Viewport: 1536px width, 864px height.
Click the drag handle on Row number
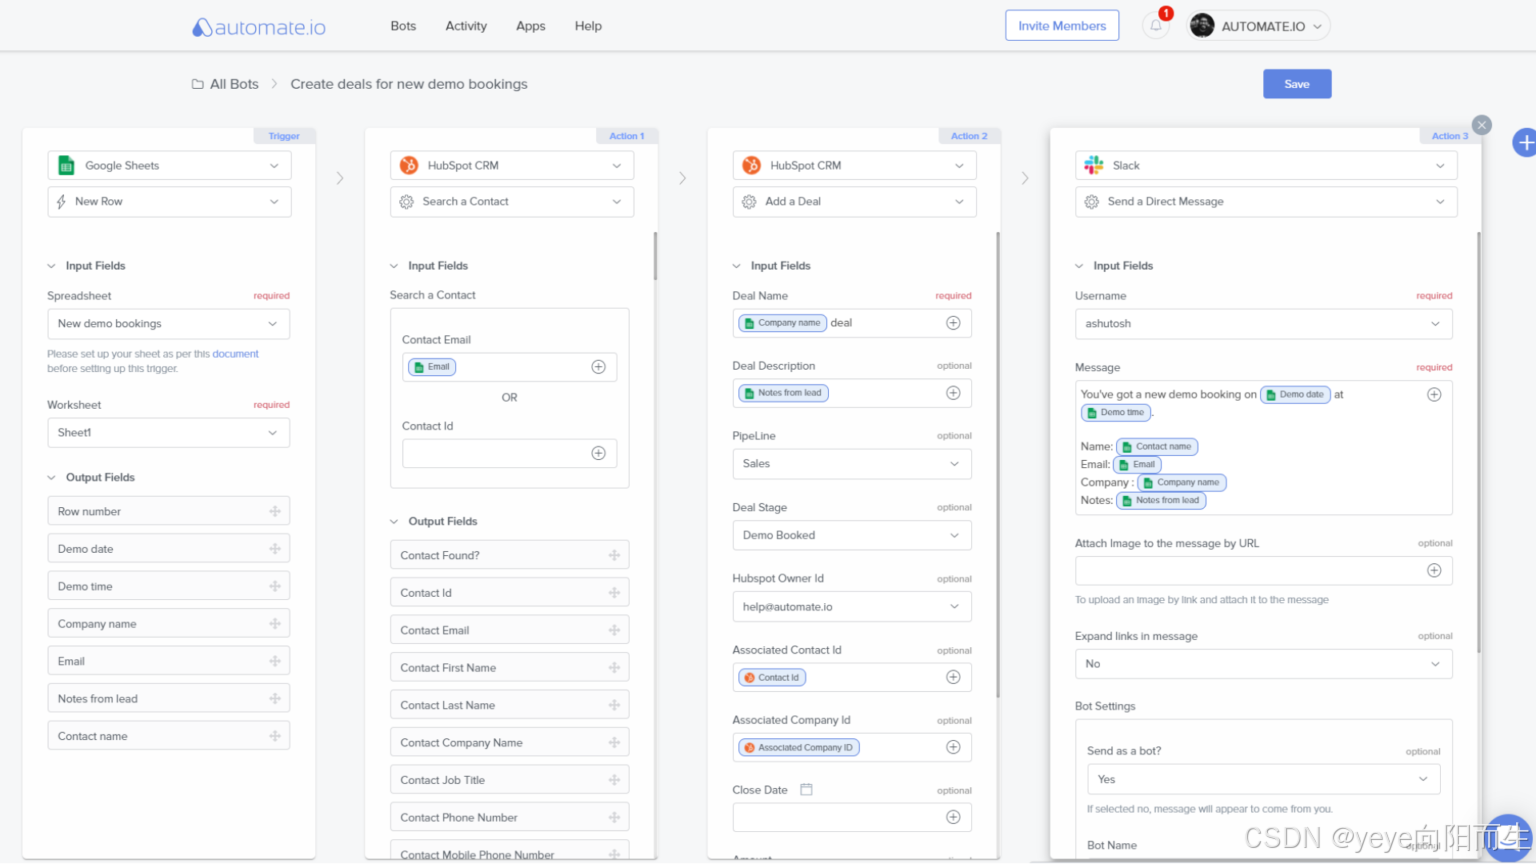pos(275,511)
